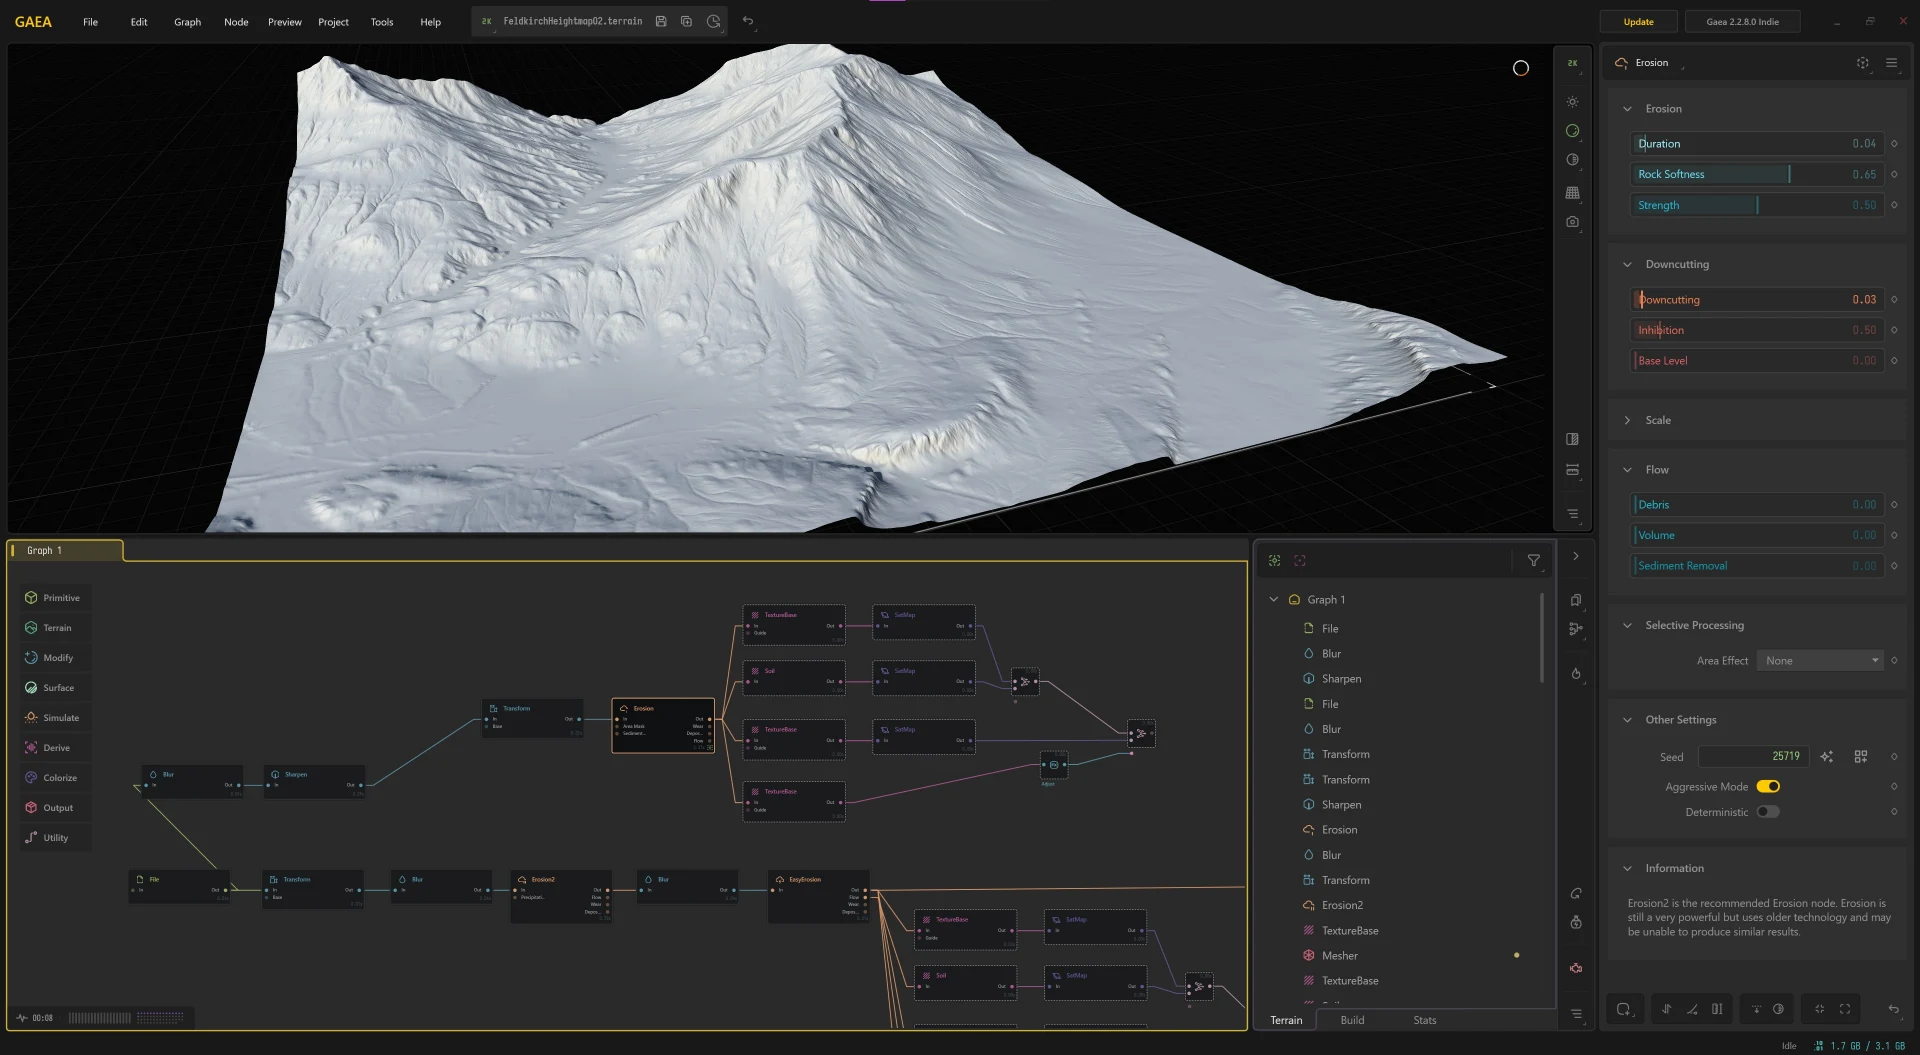This screenshot has height=1055, width=1920.
Task: Open the Tools menu
Action: tap(382, 22)
